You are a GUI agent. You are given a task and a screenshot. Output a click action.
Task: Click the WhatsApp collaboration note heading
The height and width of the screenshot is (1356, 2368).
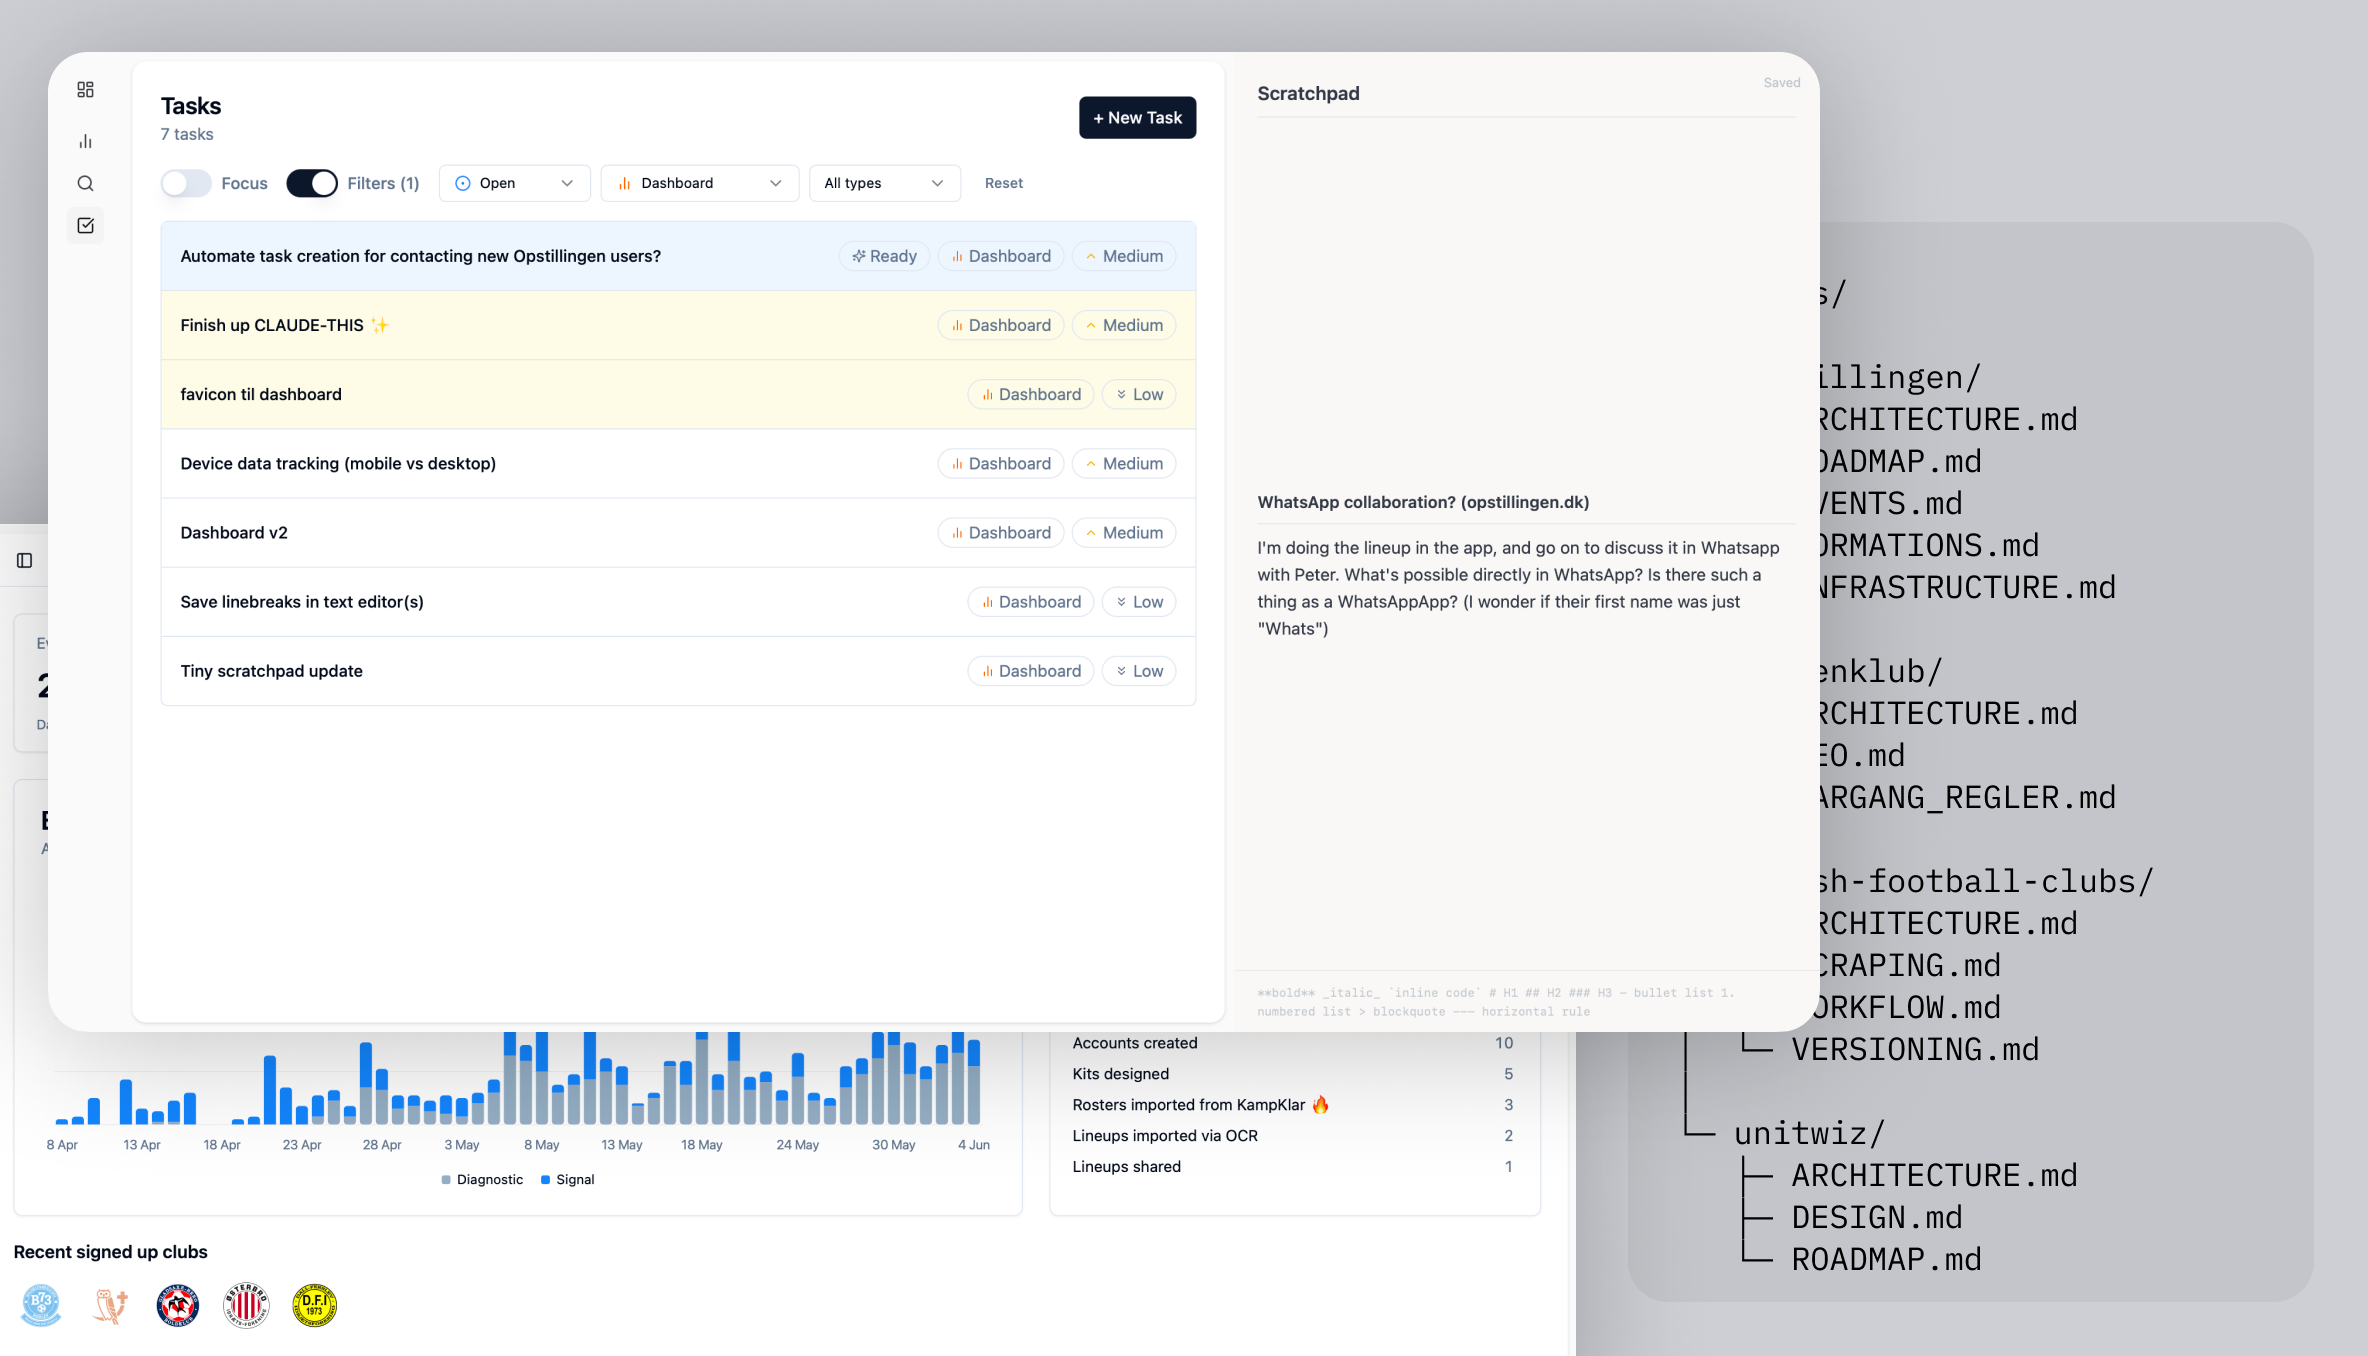click(x=1423, y=502)
